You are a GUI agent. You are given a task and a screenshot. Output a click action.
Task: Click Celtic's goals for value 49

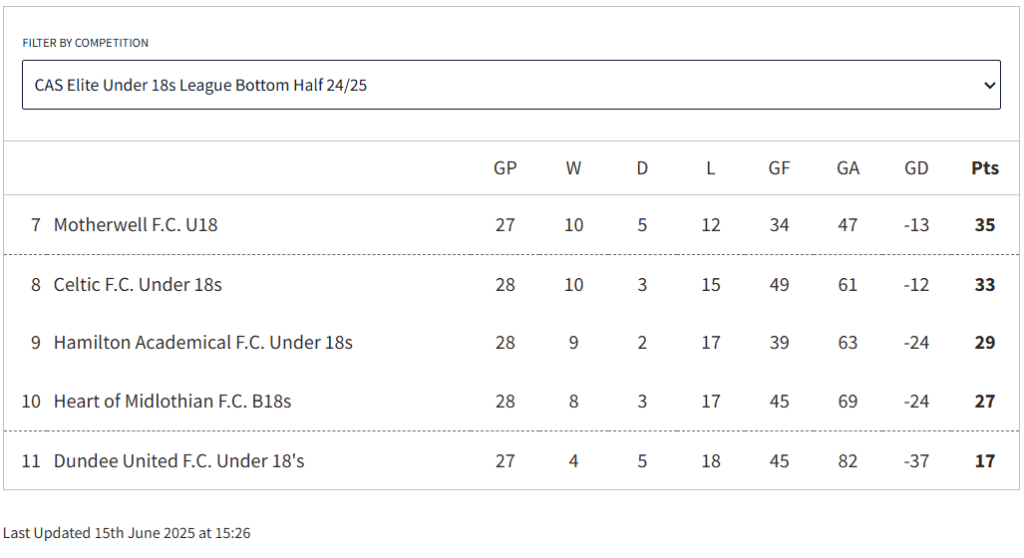(x=779, y=285)
